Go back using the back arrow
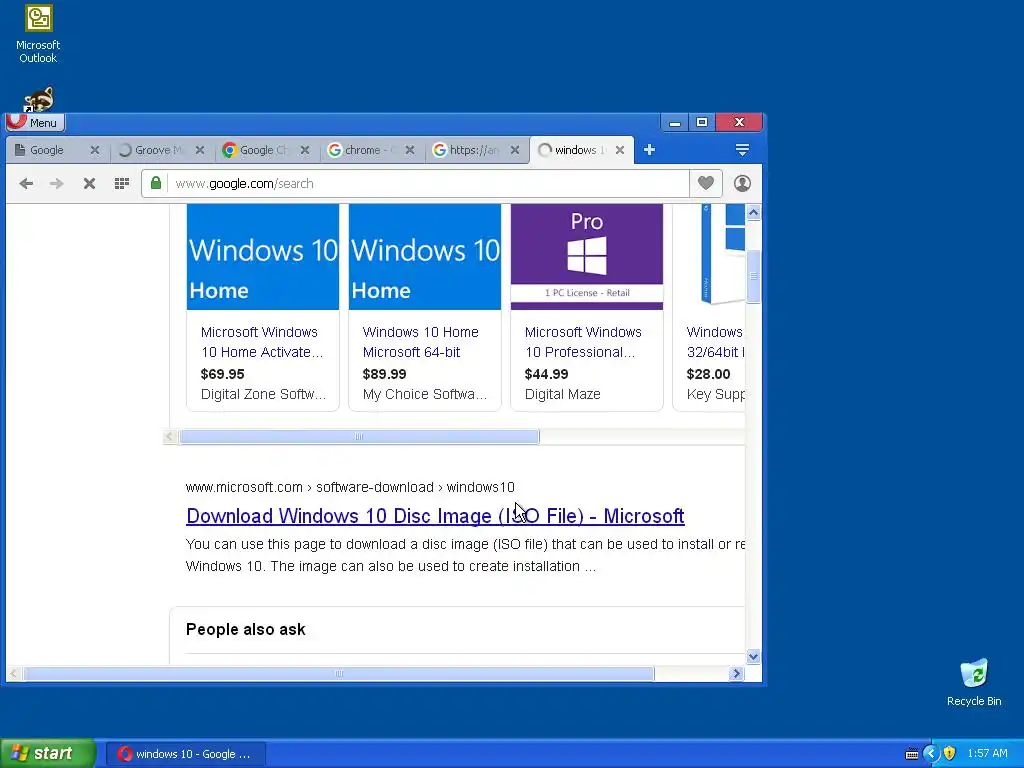Image resolution: width=1024 pixels, height=768 pixels. tap(26, 184)
